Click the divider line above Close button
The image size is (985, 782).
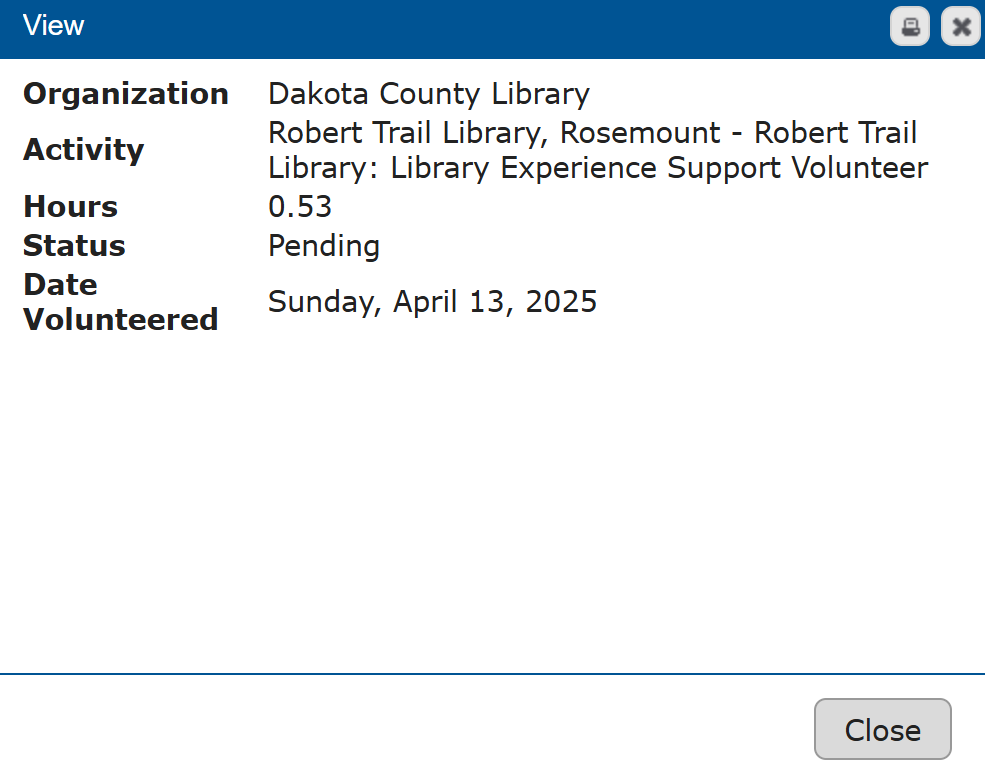[x=492, y=674]
